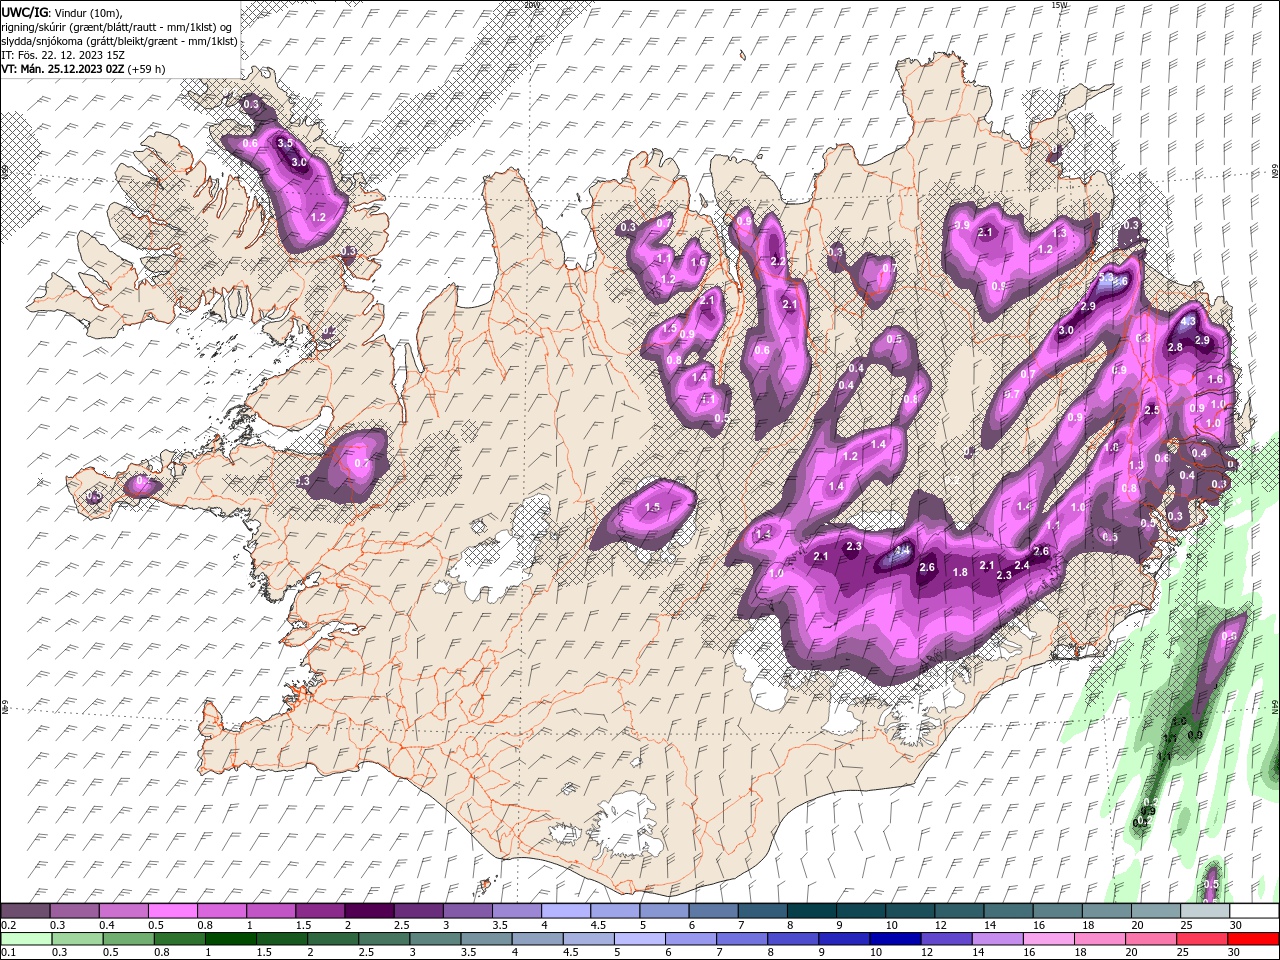1280x960 pixels.
Task: Click the '(+59 h)' forecast offset text
Action: 146,69
